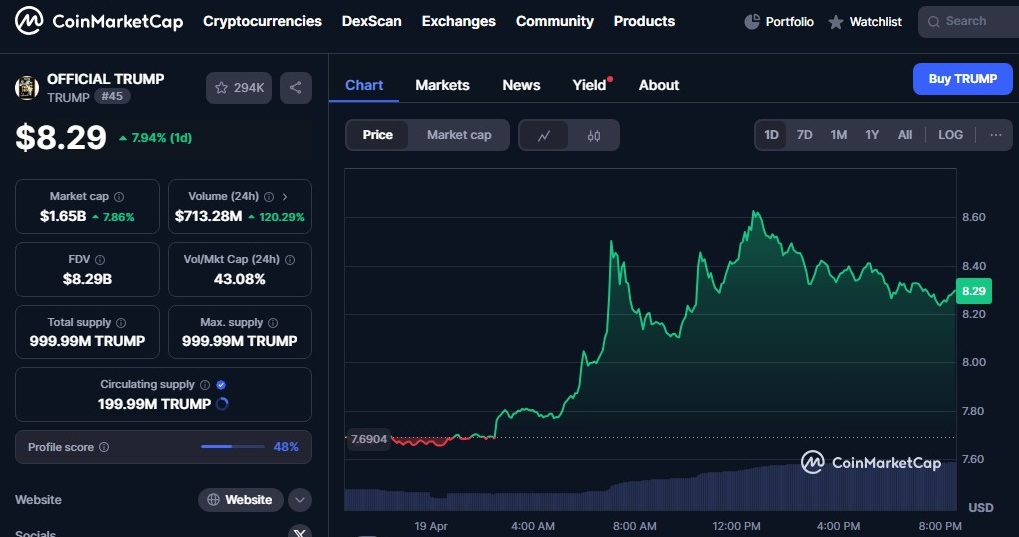
Task: Open the Website globe link button
Action: click(240, 500)
